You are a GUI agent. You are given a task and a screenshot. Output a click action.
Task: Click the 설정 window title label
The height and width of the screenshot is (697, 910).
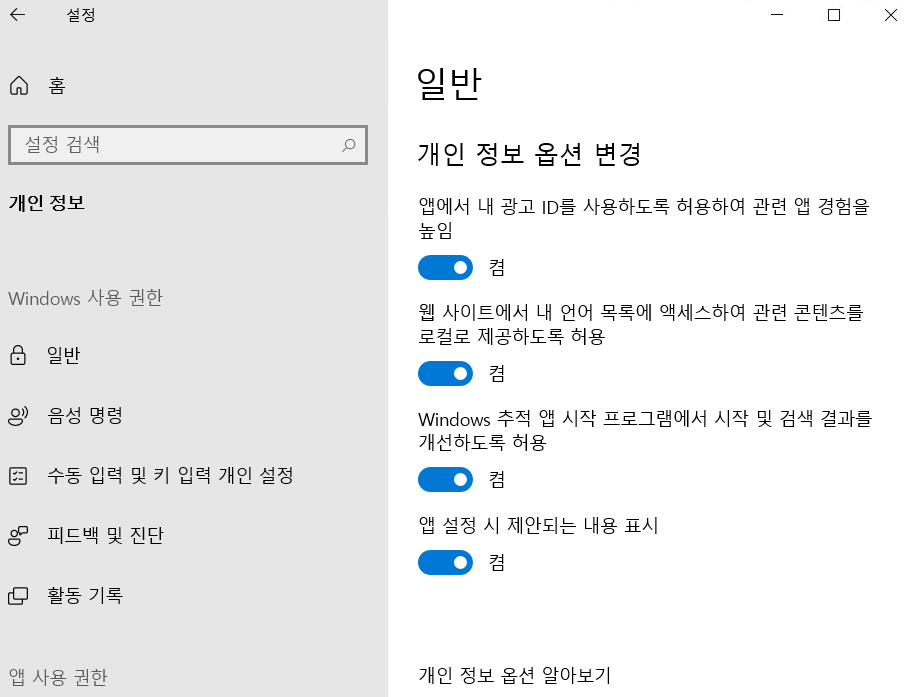(x=81, y=15)
